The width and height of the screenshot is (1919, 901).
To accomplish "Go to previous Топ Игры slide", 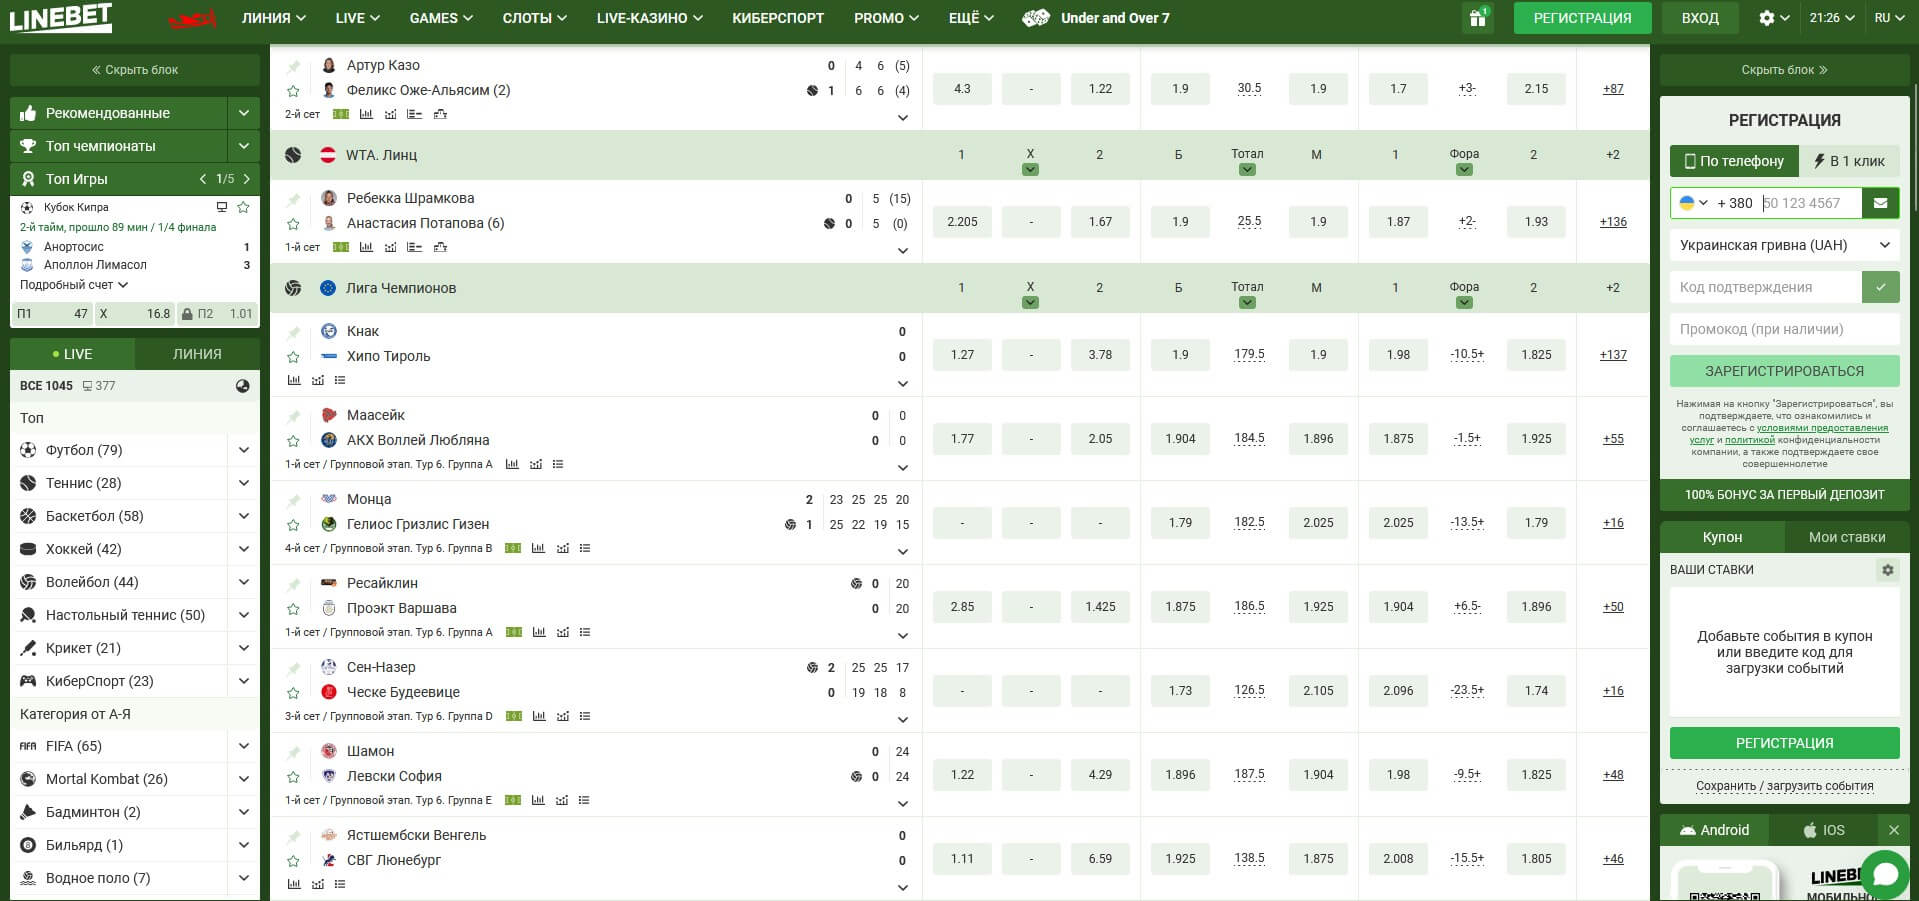I will pyautogui.click(x=203, y=179).
